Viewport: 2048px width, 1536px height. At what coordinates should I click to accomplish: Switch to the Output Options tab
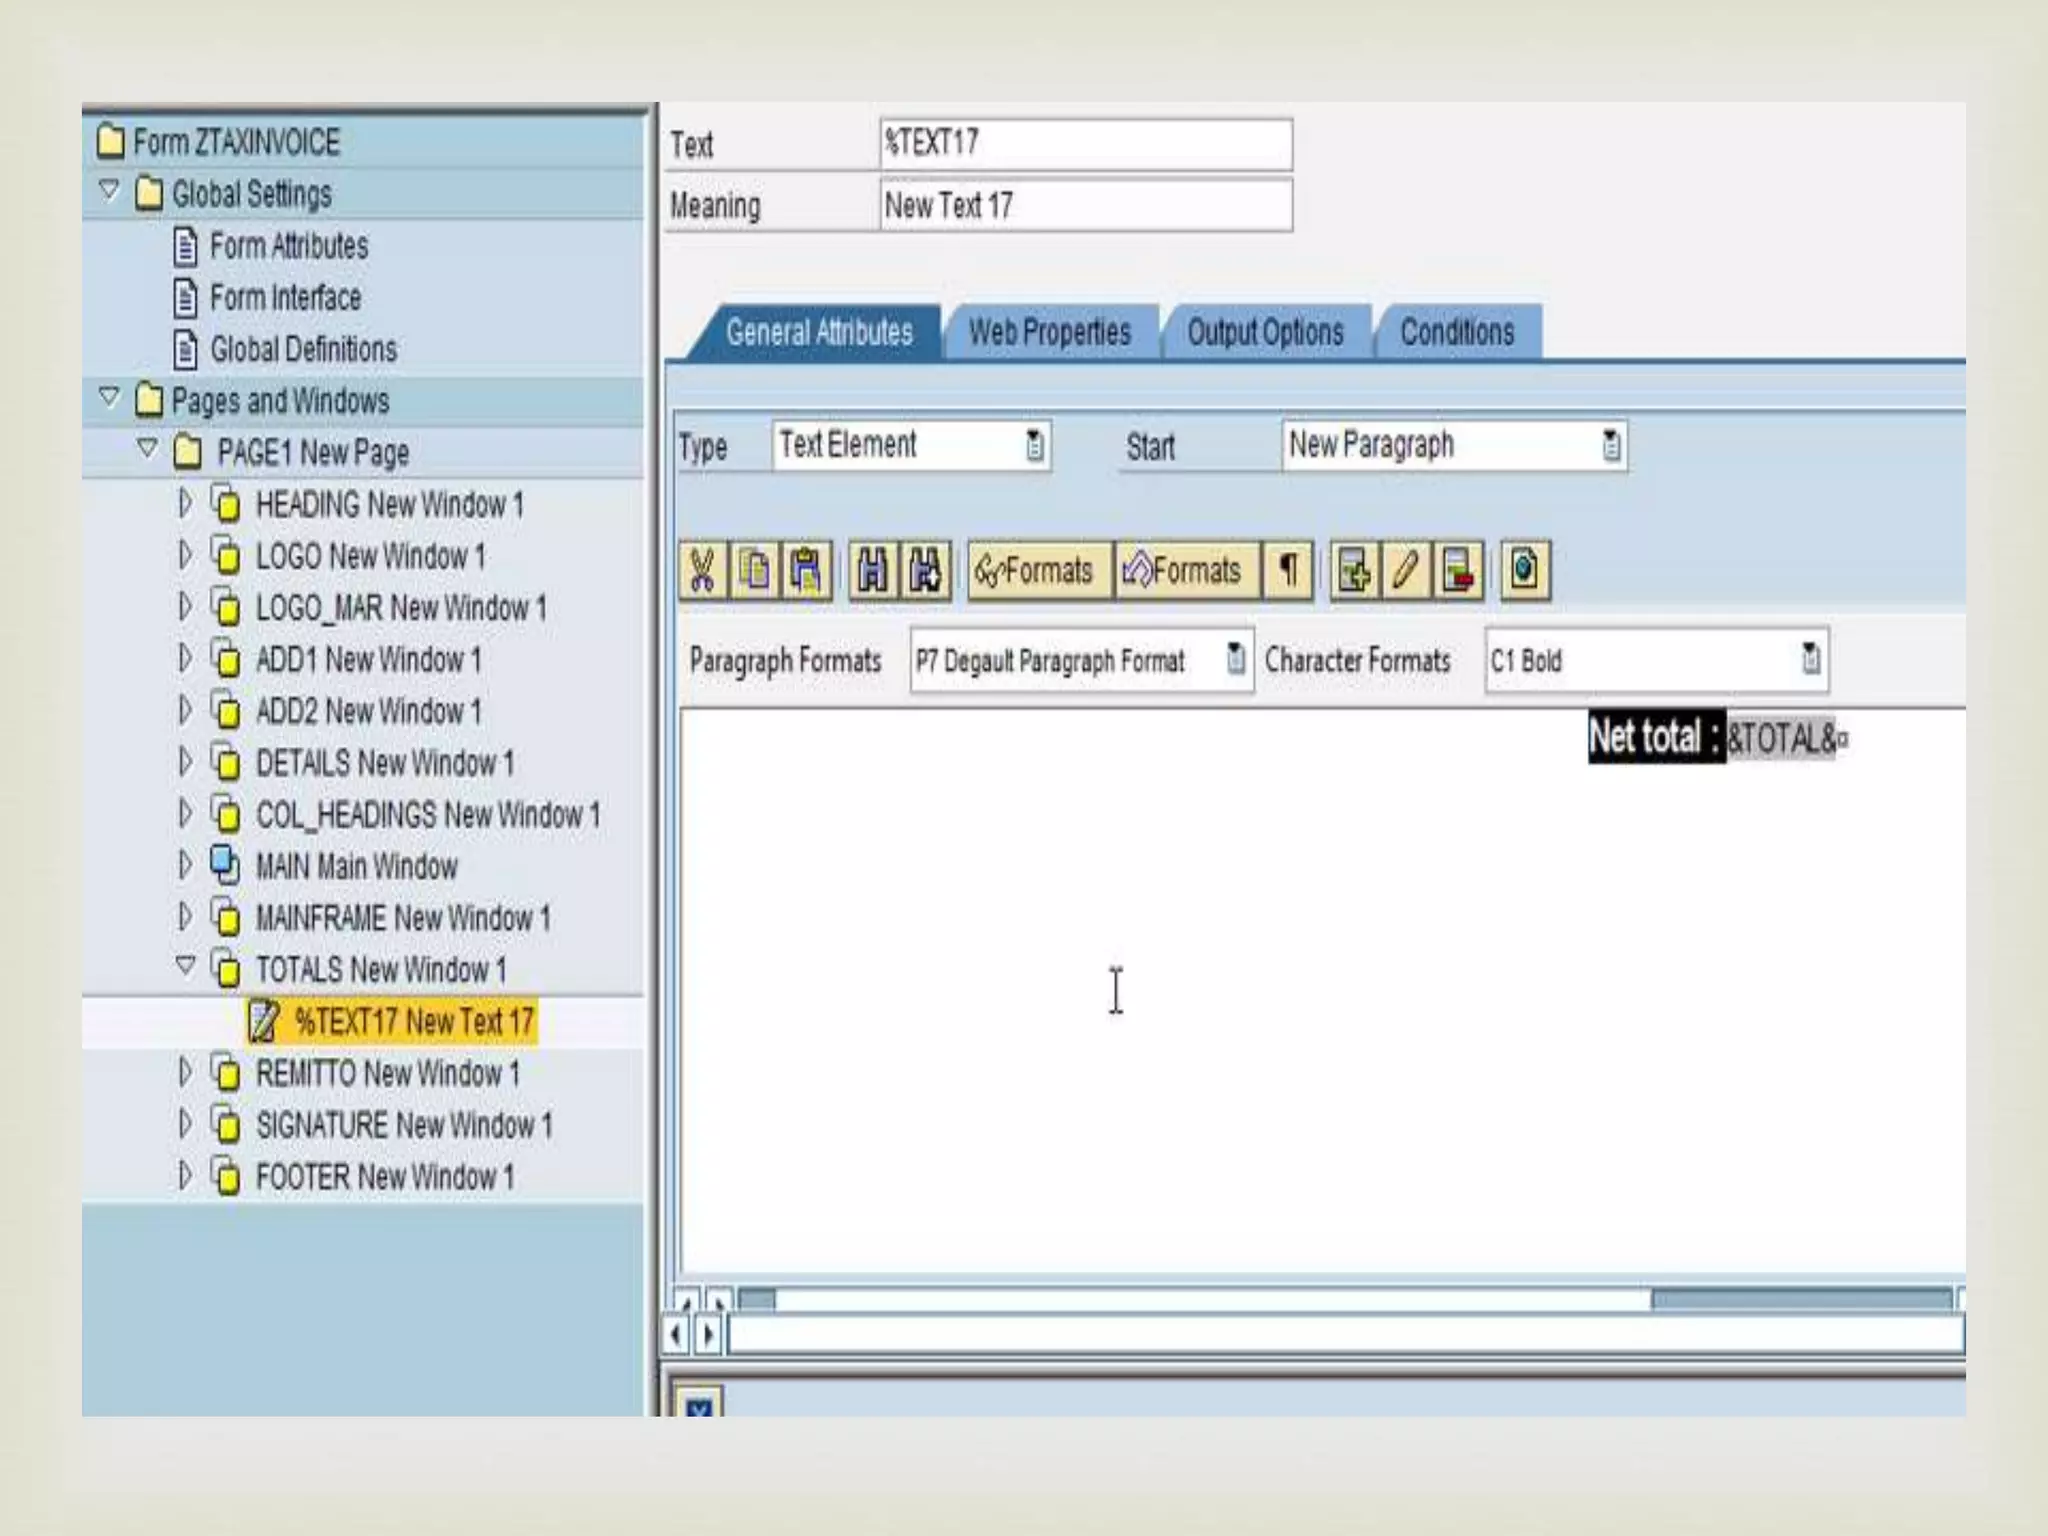tap(1264, 332)
